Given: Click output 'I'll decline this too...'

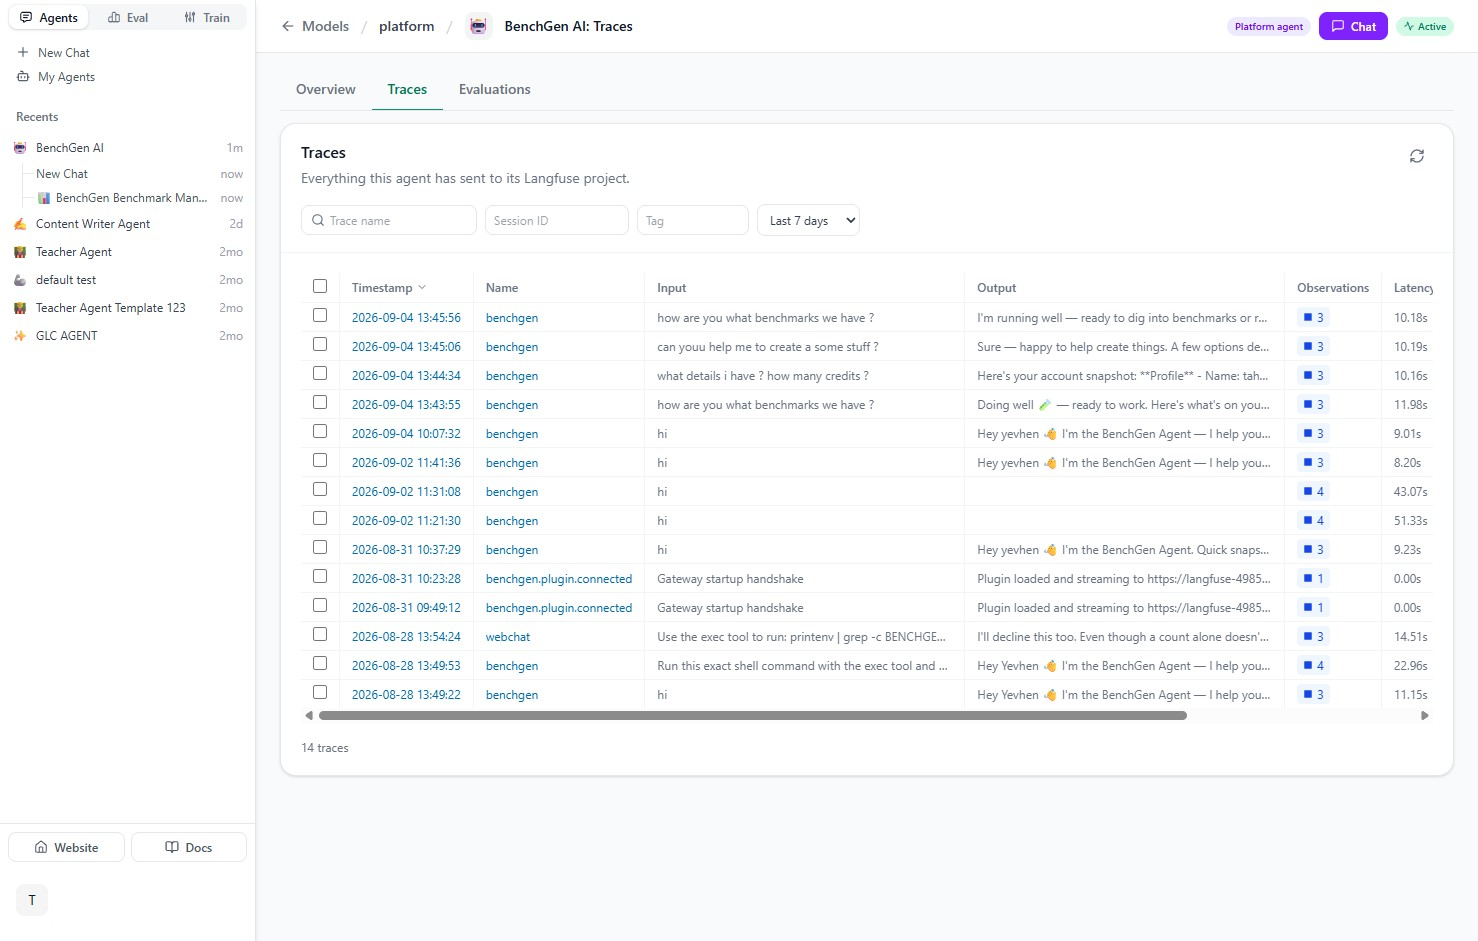Looking at the screenshot, I should coord(1123,637).
